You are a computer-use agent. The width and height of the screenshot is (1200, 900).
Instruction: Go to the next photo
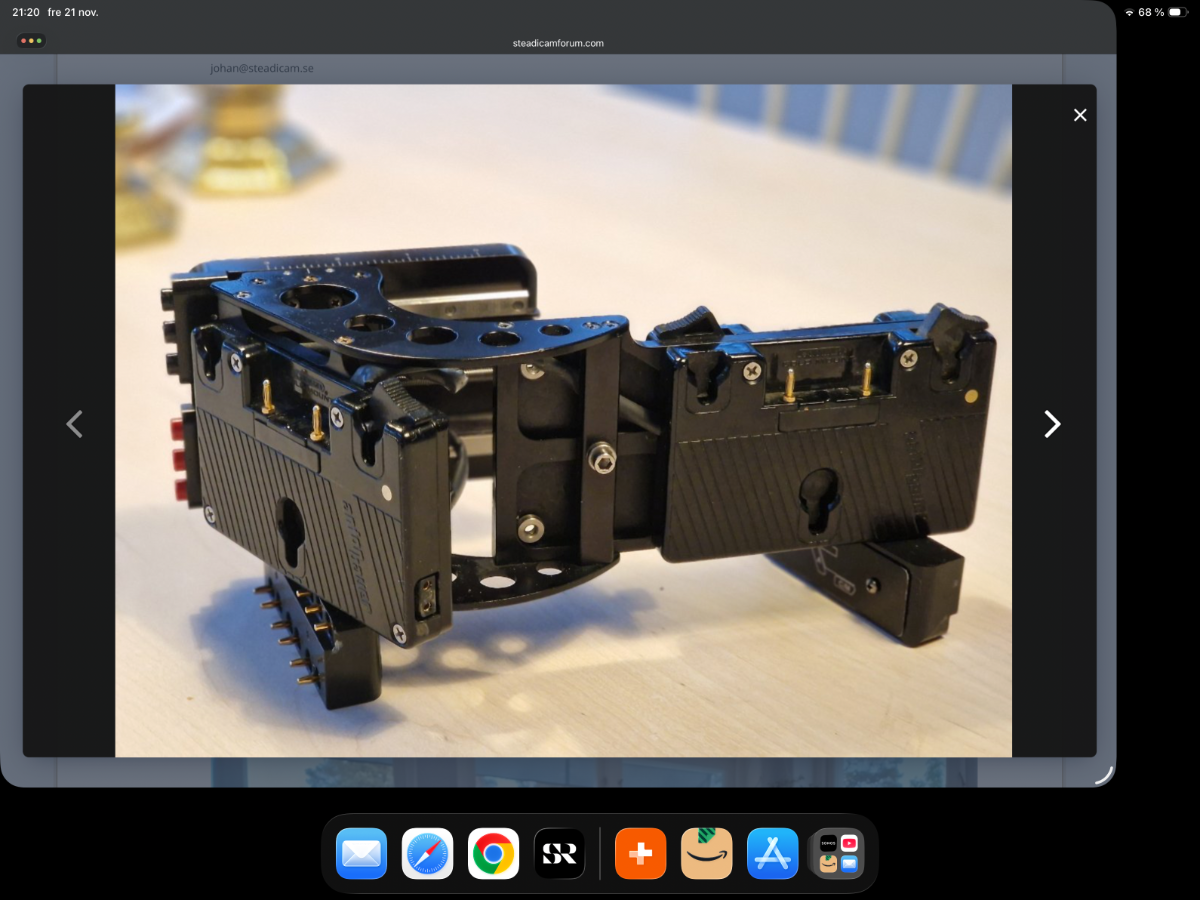point(1052,424)
